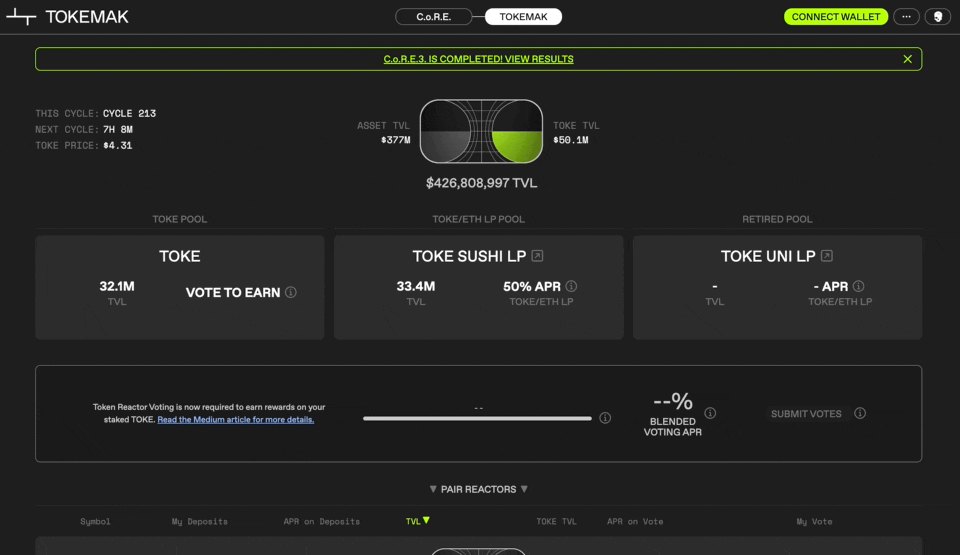Click the TOKE UNI LP title
This screenshot has height=555, width=960.
point(768,256)
